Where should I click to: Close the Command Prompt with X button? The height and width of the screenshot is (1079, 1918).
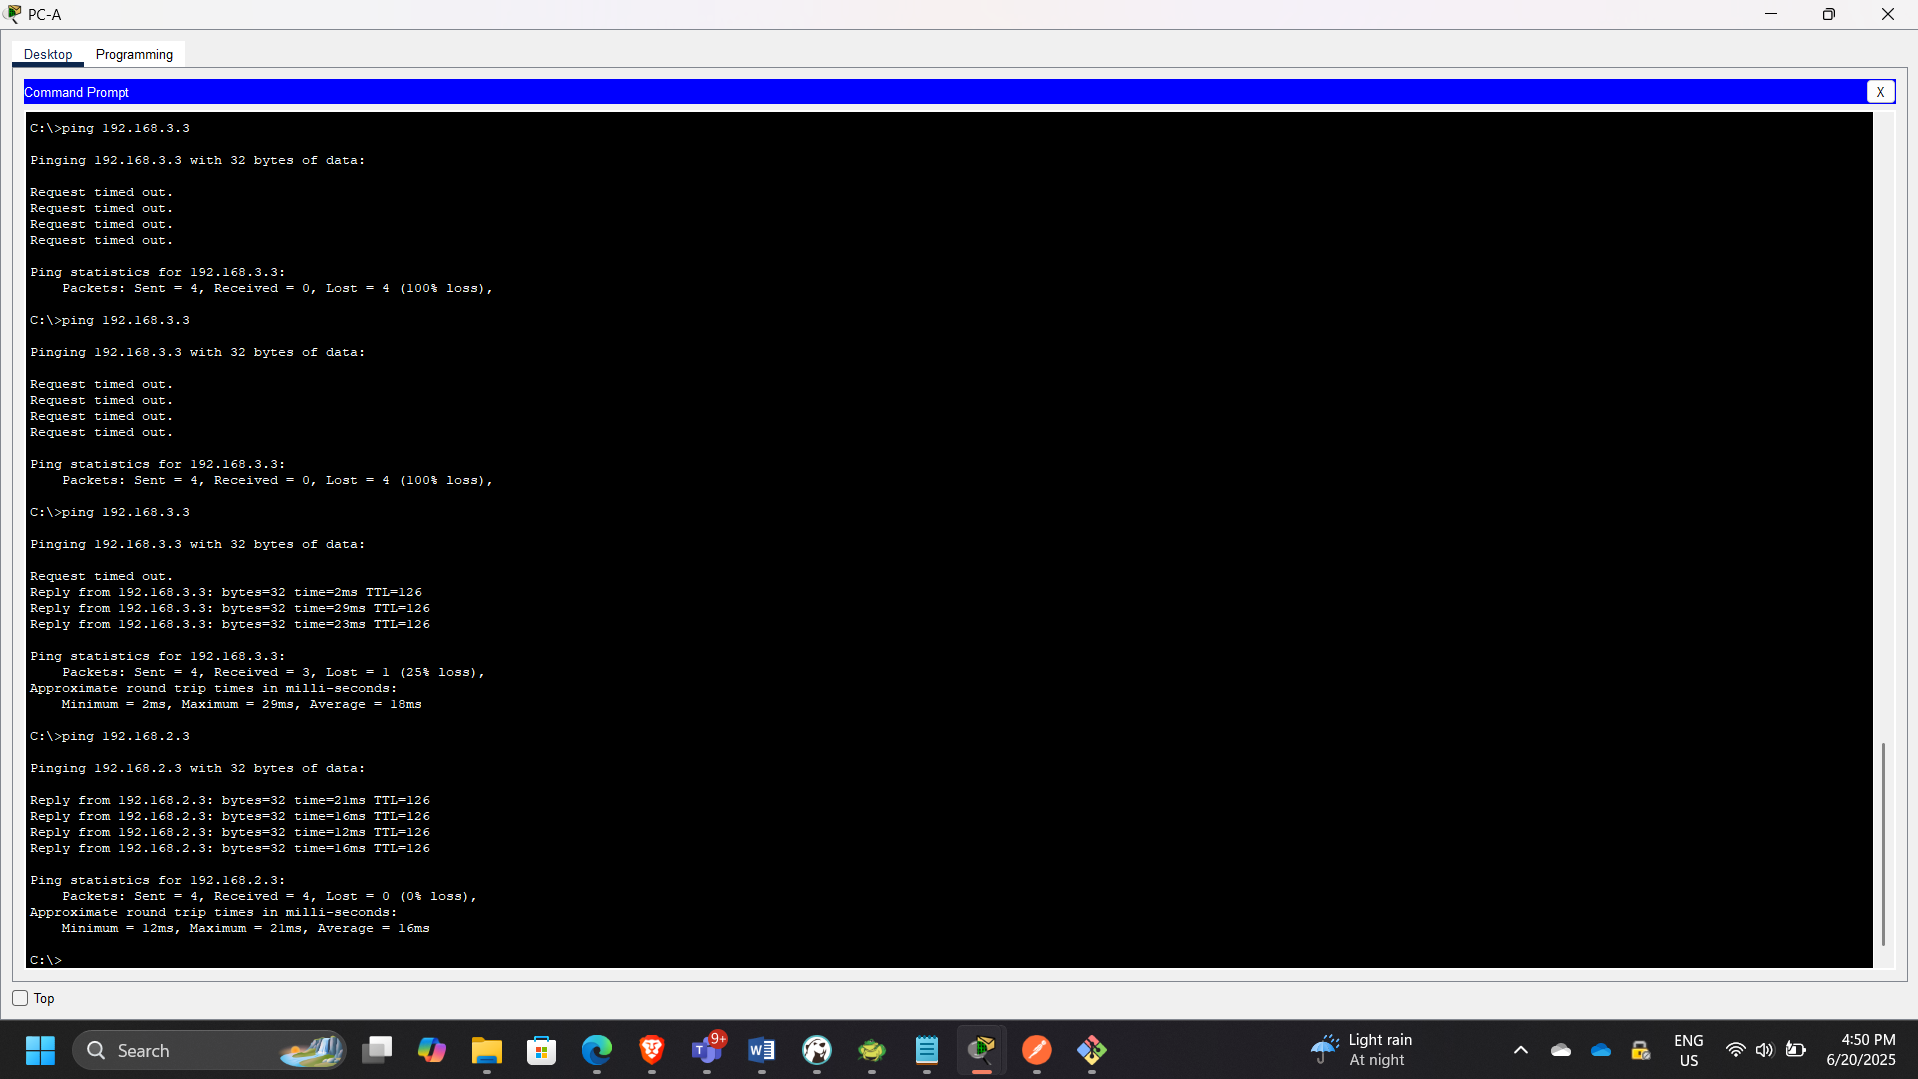(1881, 91)
